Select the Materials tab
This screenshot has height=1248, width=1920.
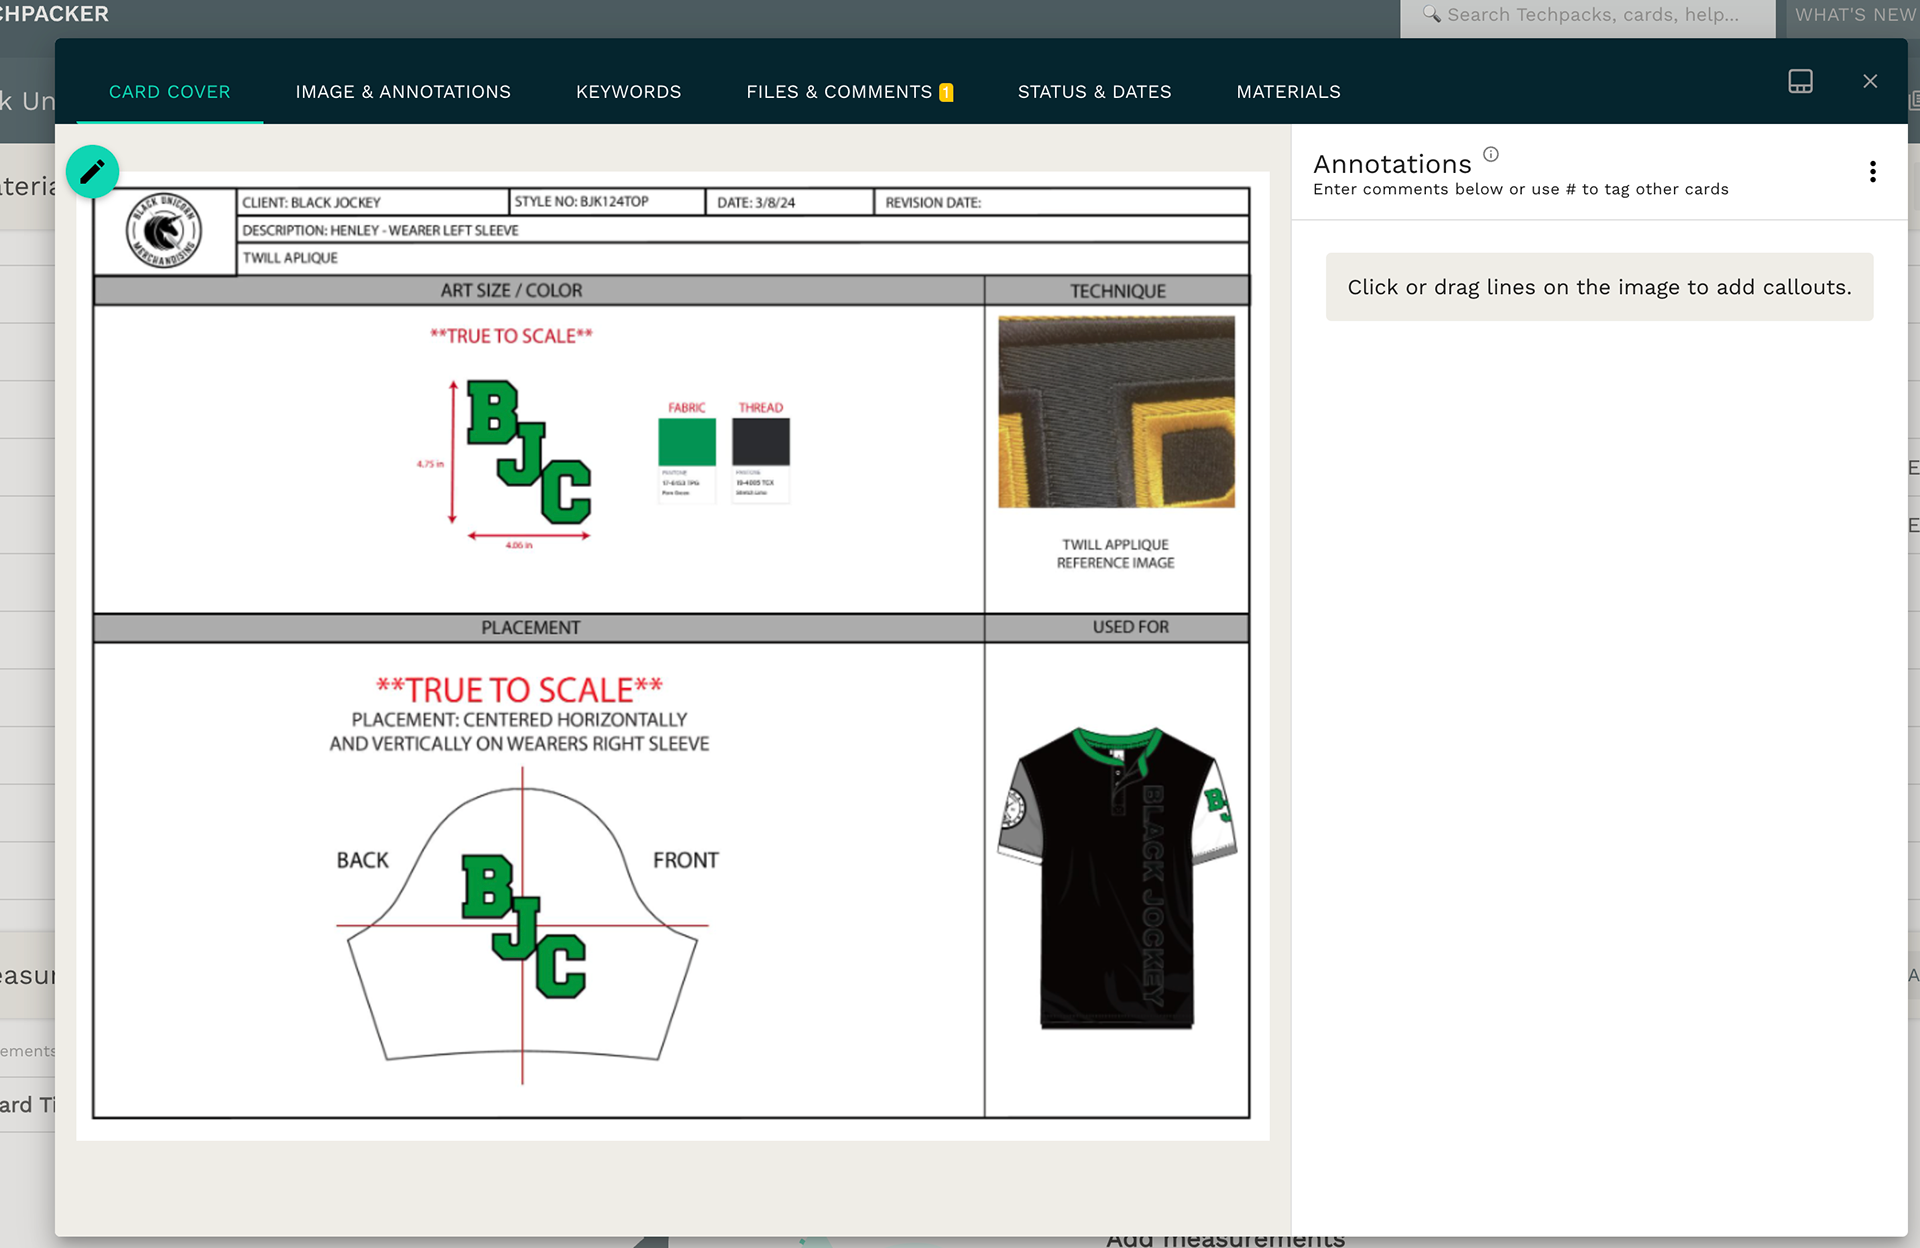1288,92
